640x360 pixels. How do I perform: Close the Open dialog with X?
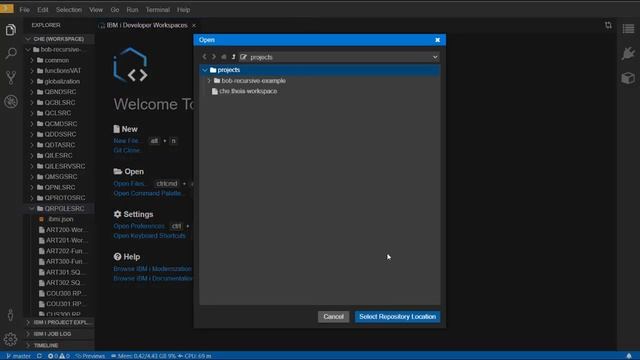(x=438, y=40)
